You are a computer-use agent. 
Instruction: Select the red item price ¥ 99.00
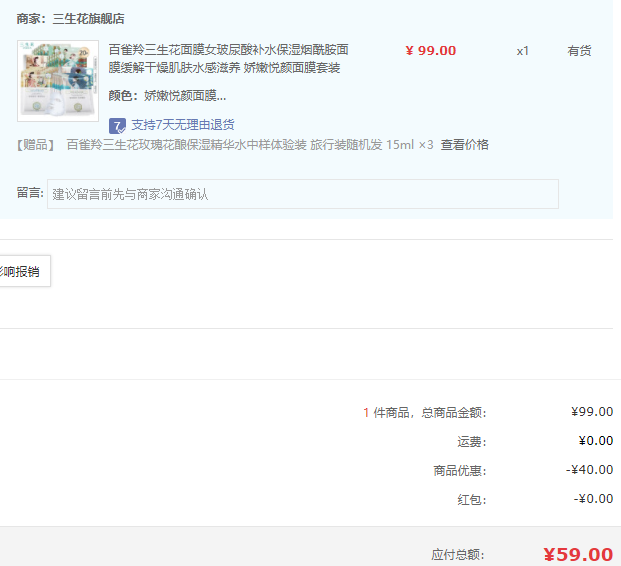coord(431,51)
